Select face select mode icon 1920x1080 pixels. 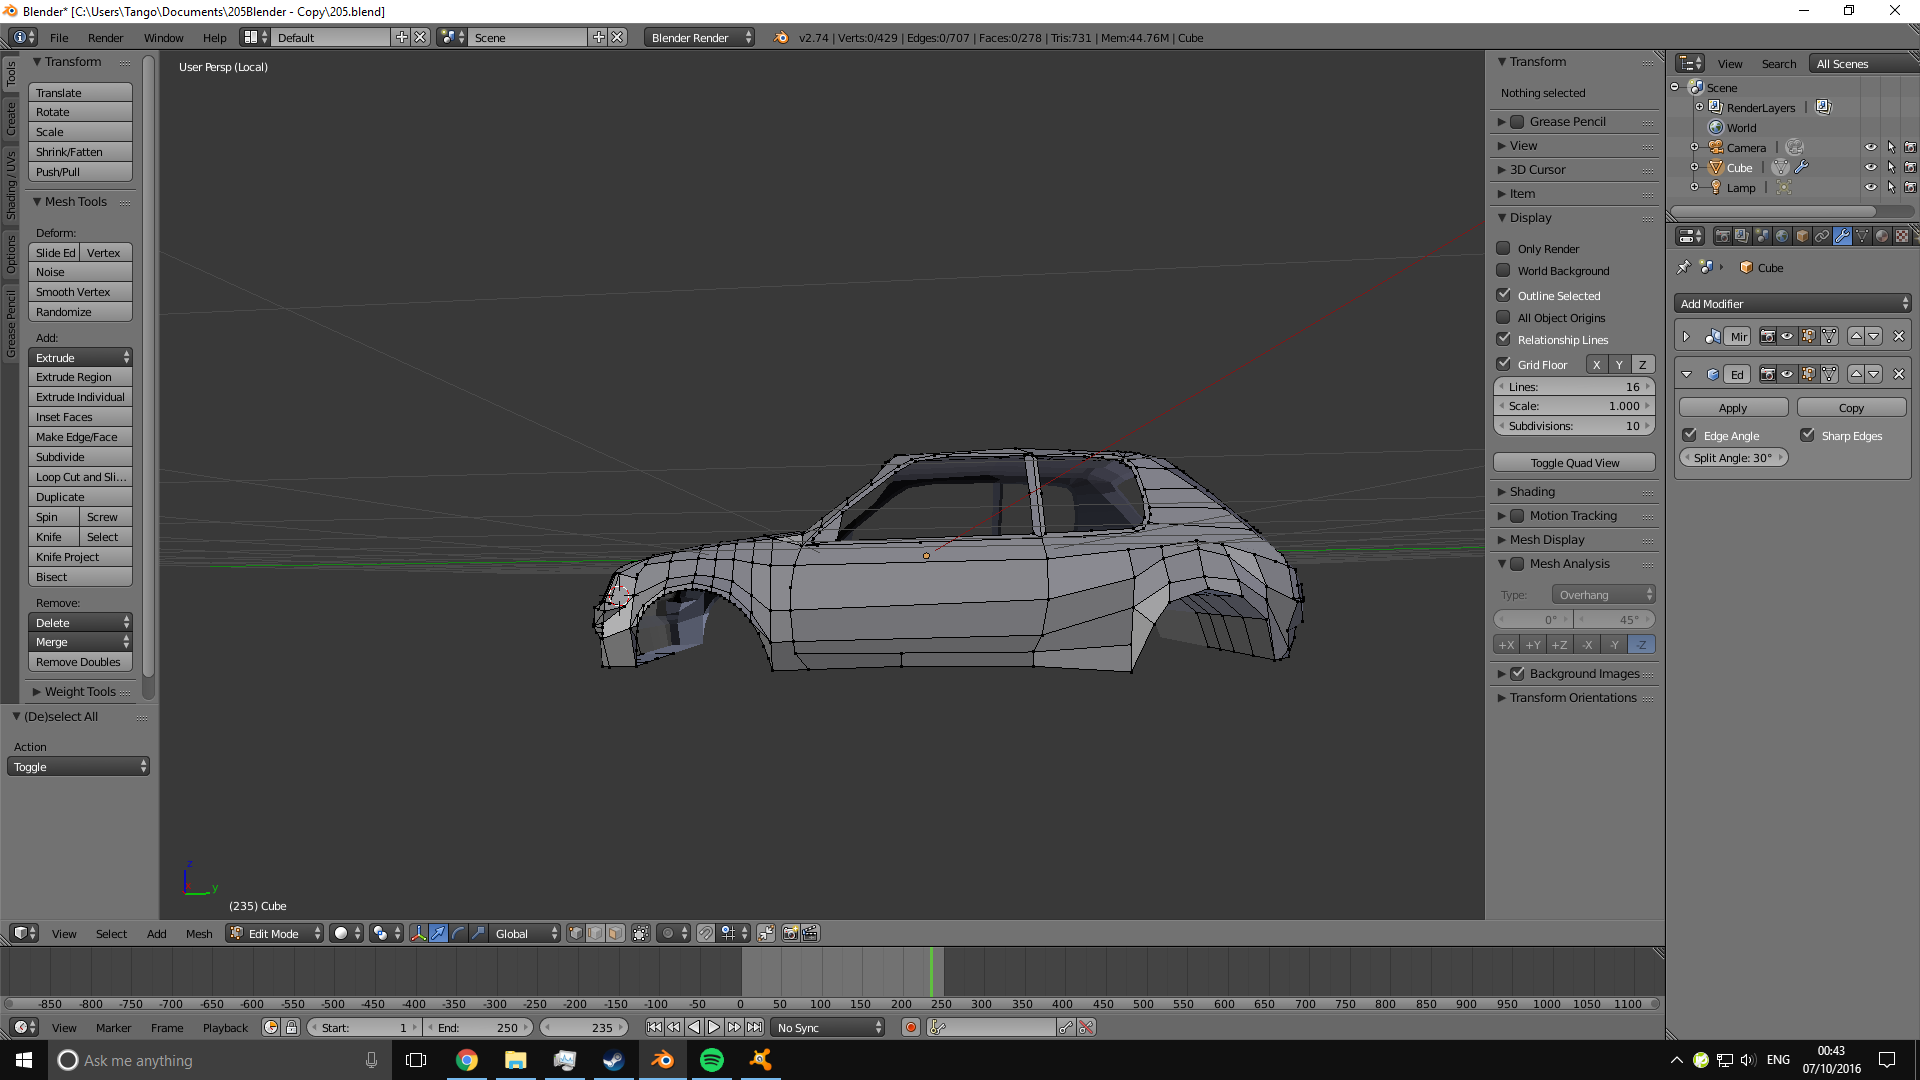click(x=615, y=933)
